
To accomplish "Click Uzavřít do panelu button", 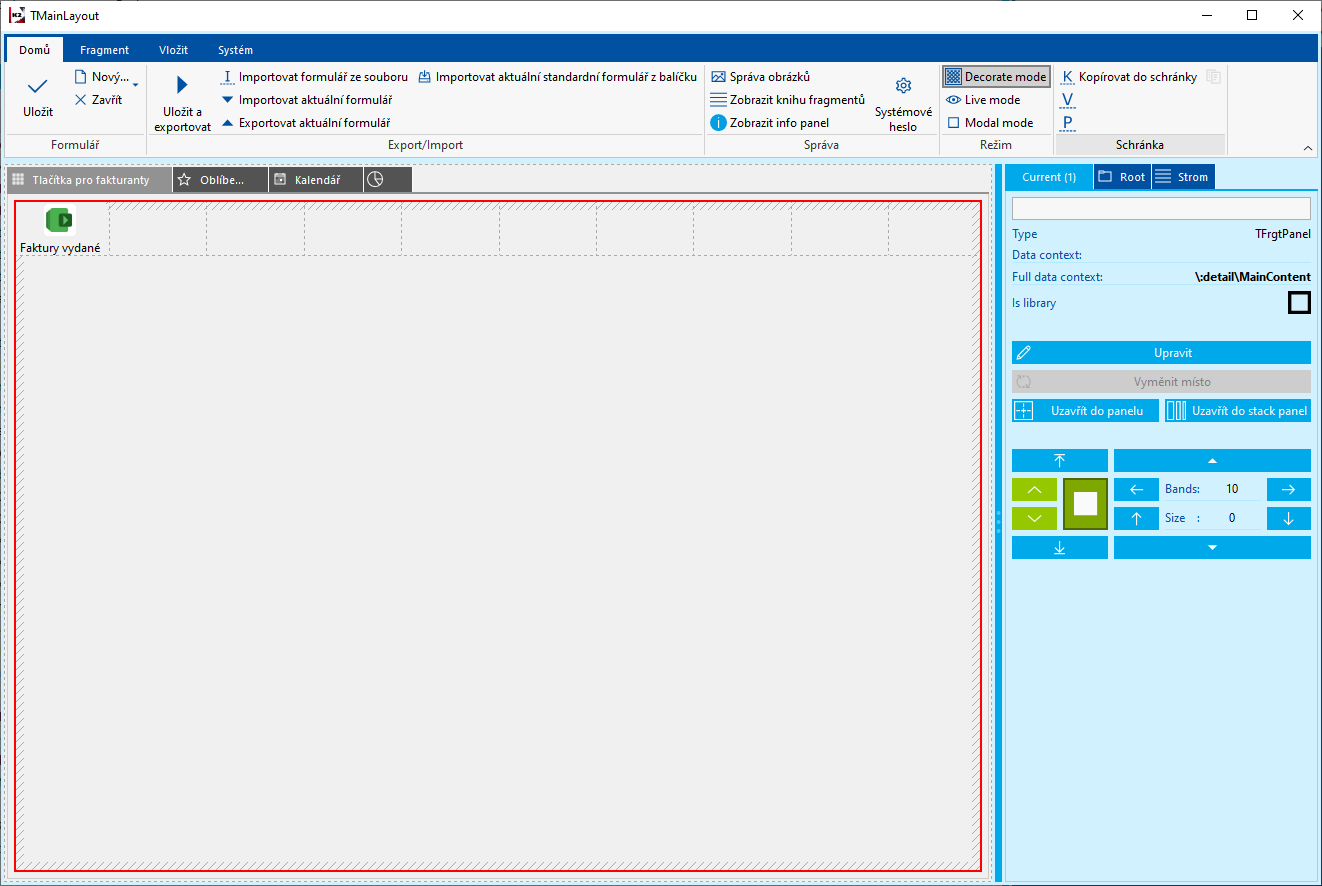I will point(1085,411).
